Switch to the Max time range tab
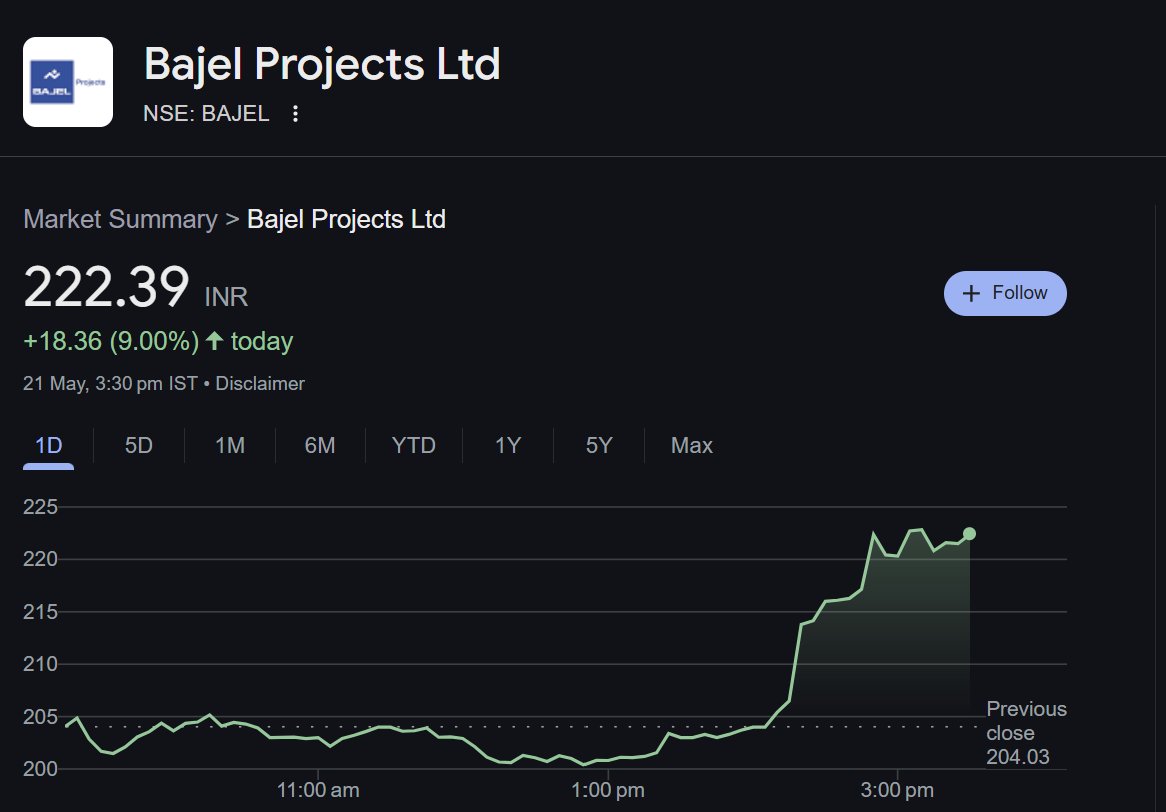1166x812 pixels. [692, 445]
